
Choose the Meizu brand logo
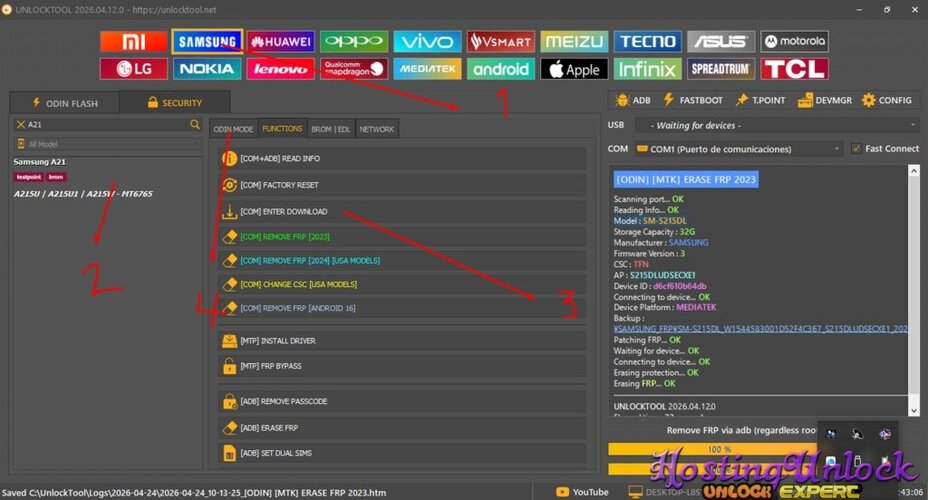click(x=574, y=41)
